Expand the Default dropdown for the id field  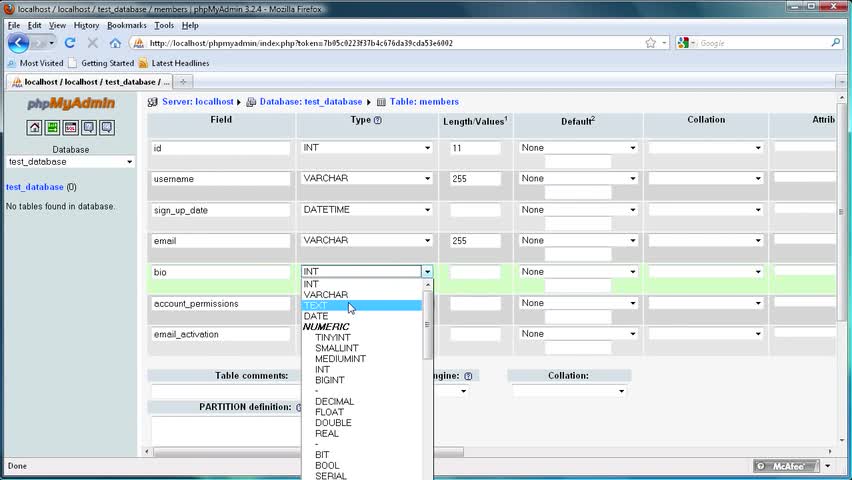point(578,148)
